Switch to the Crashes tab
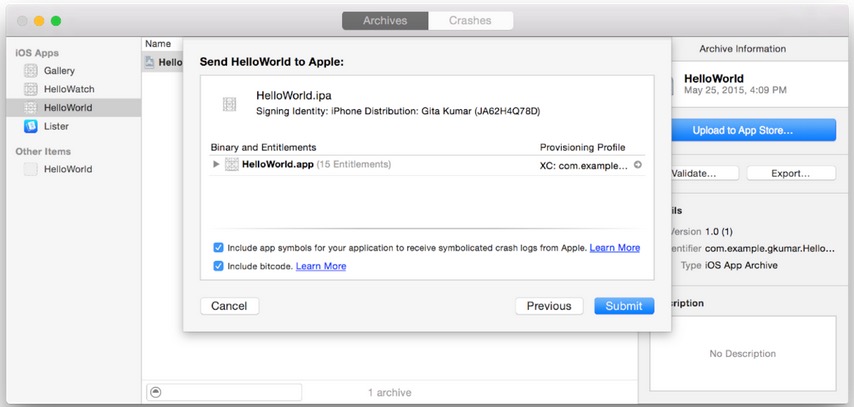 pos(470,20)
